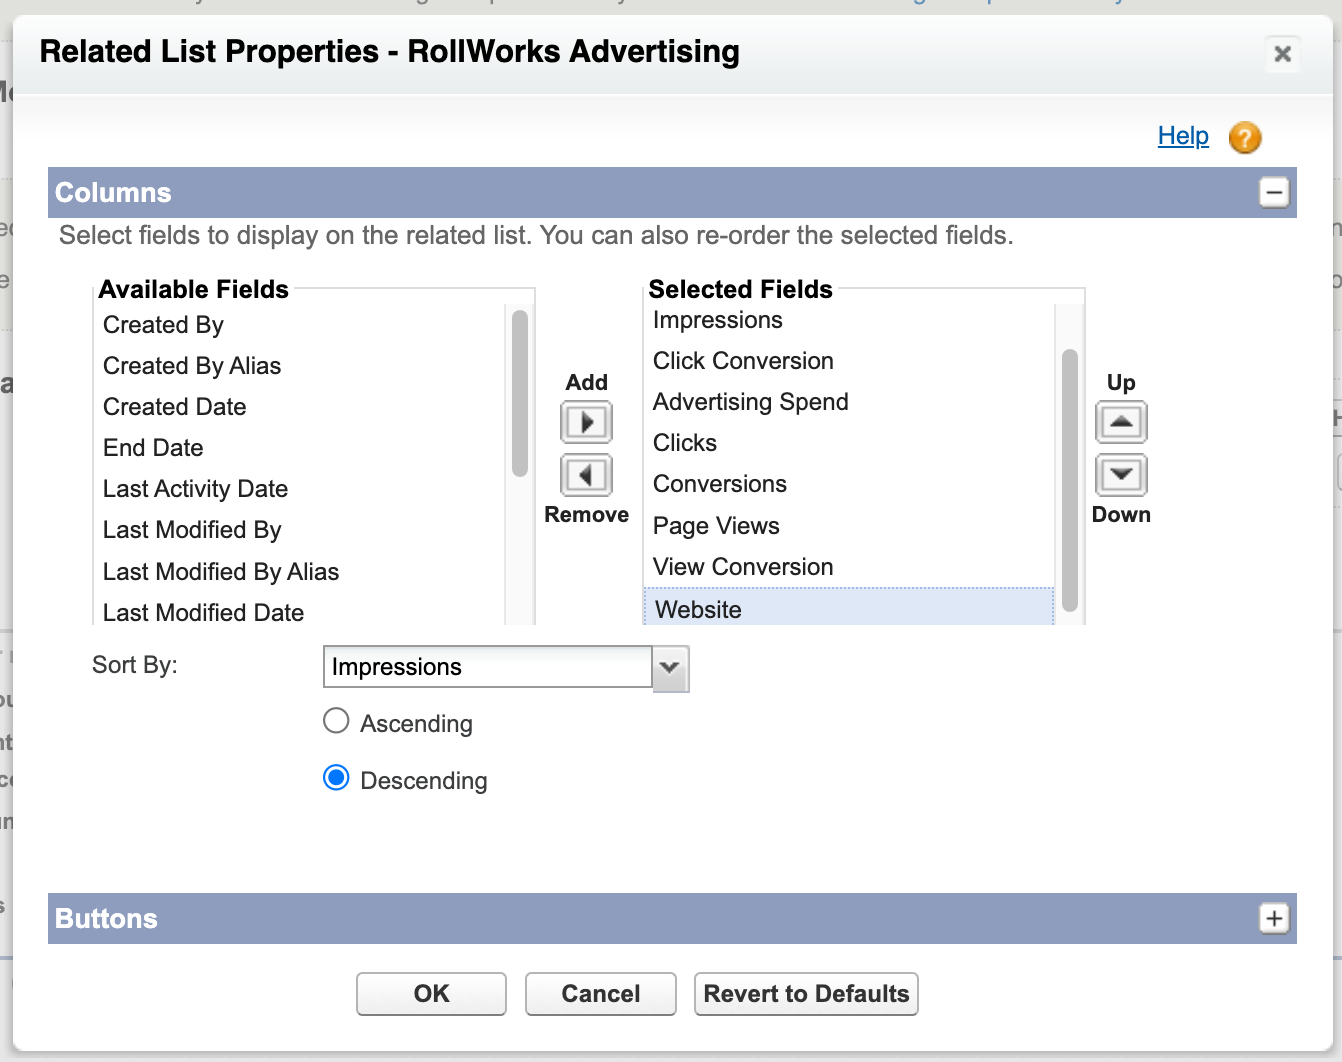Screen dimensions: 1342x1062
Task: Close the Related List Properties dialog
Action: [1283, 53]
